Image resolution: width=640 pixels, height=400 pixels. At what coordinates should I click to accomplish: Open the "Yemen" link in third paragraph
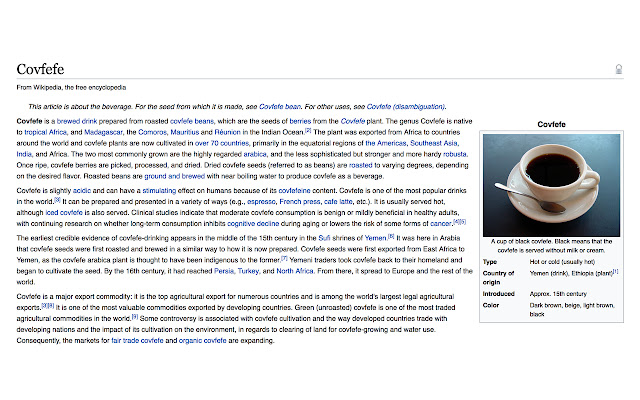(376, 238)
